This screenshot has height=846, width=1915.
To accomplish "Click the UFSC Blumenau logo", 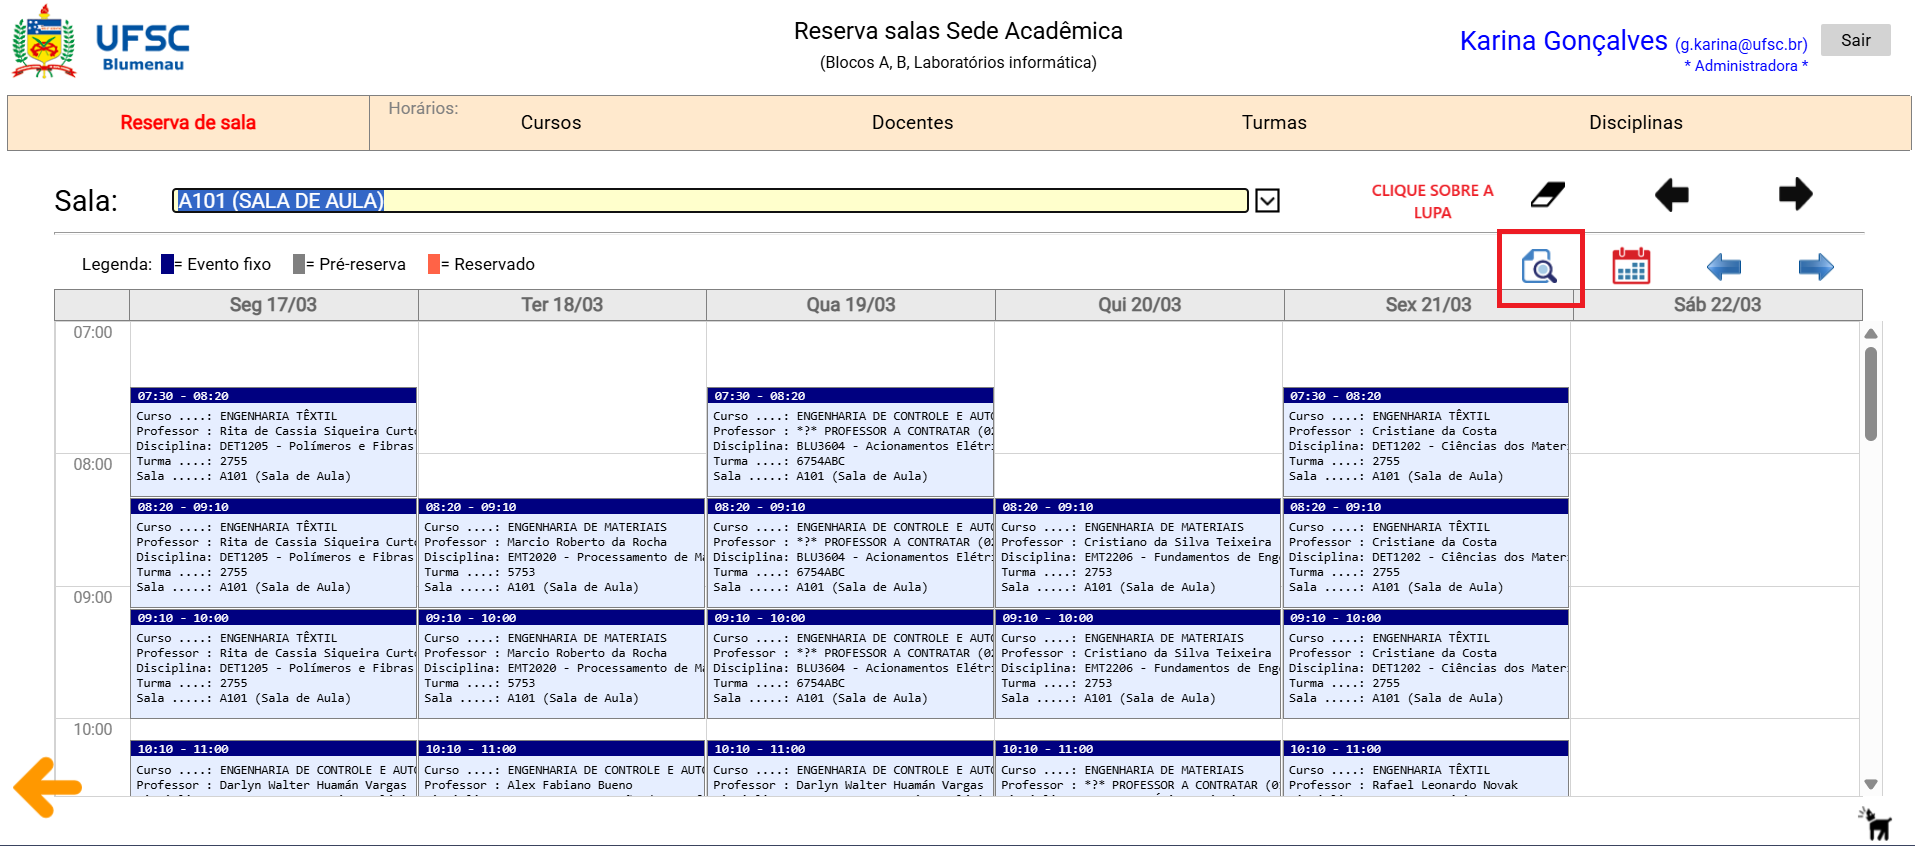I will [x=100, y=44].
